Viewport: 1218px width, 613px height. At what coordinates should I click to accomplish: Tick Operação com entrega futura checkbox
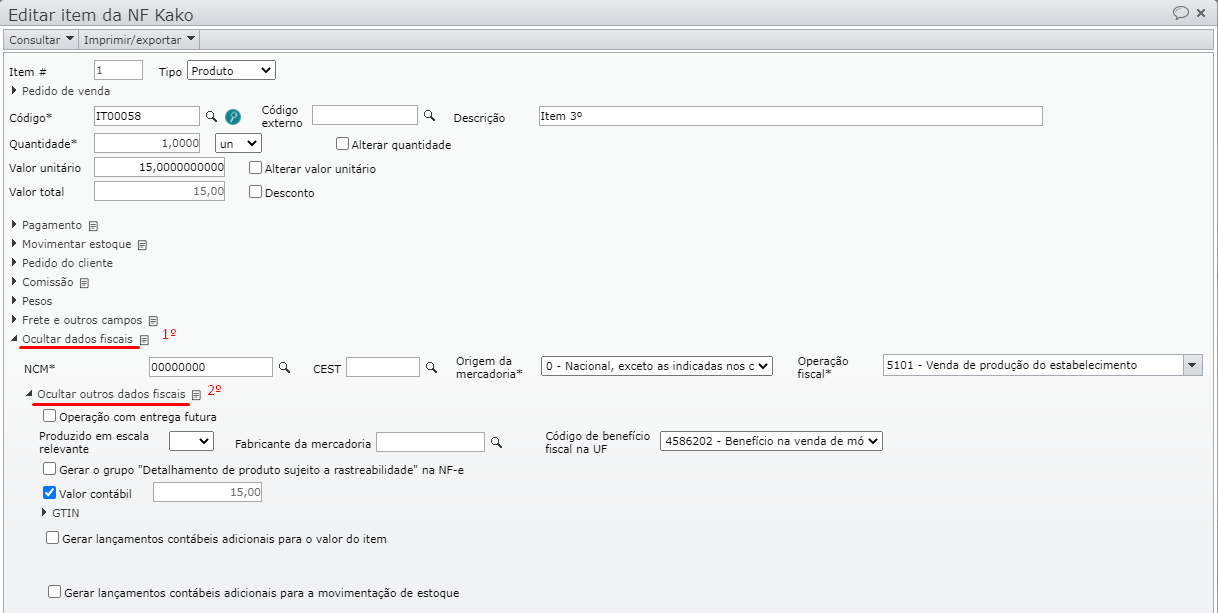pyautogui.click(x=50, y=416)
